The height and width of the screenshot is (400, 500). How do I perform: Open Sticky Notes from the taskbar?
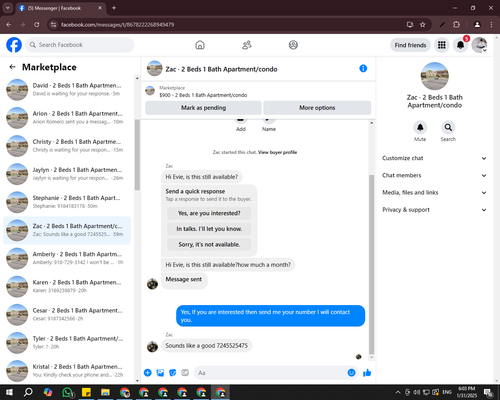[x=86, y=392]
